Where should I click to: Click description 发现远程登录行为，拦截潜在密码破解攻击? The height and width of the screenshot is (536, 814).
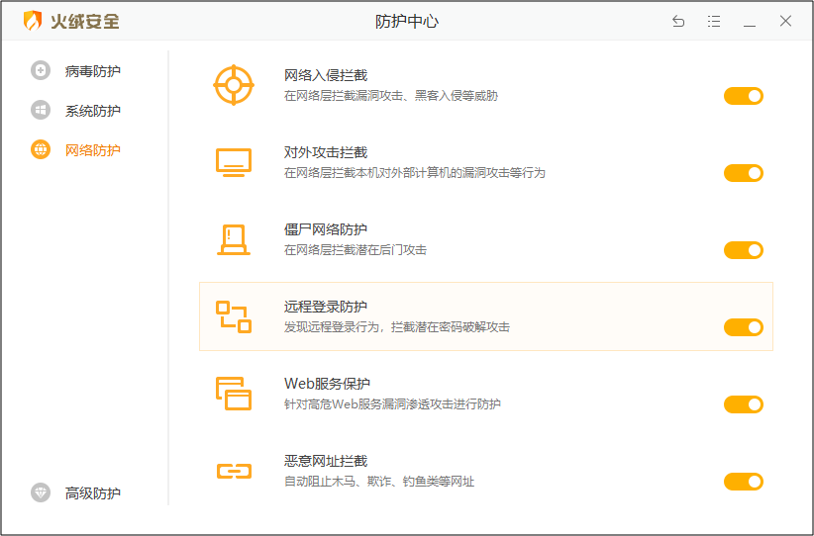point(397,327)
